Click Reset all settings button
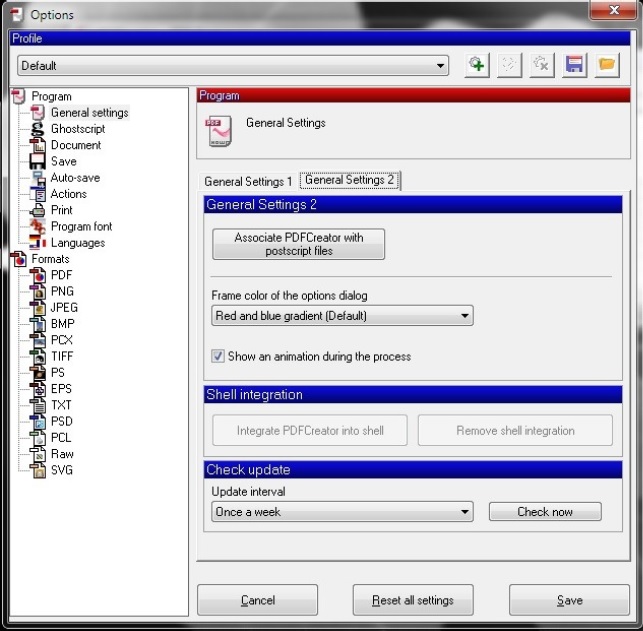Viewport: 643px width, 631px height. pyautogui.click(x=413, y=600)
